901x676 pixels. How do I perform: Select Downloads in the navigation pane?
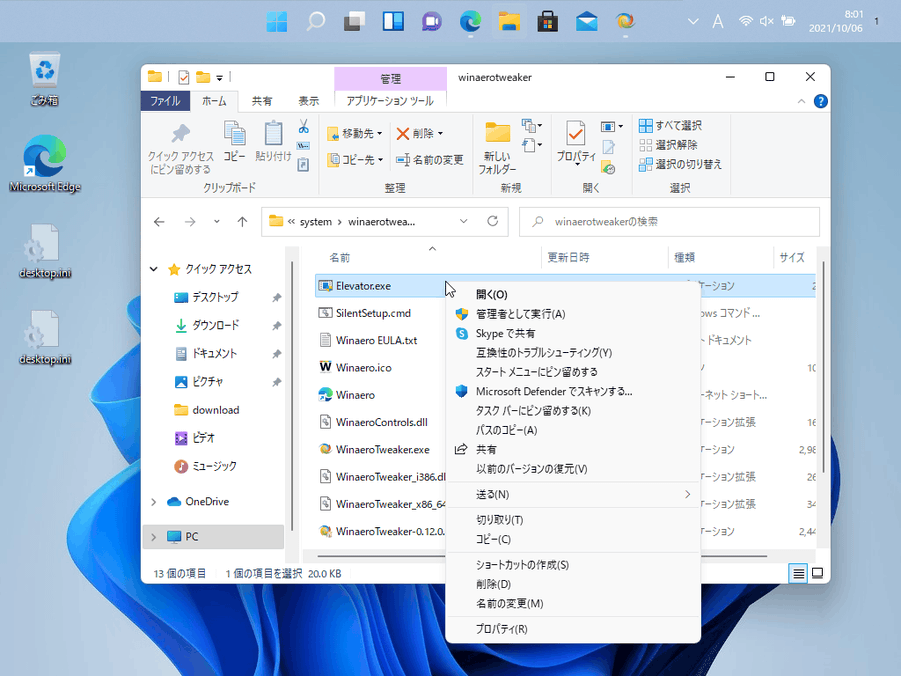pos(215,325)
